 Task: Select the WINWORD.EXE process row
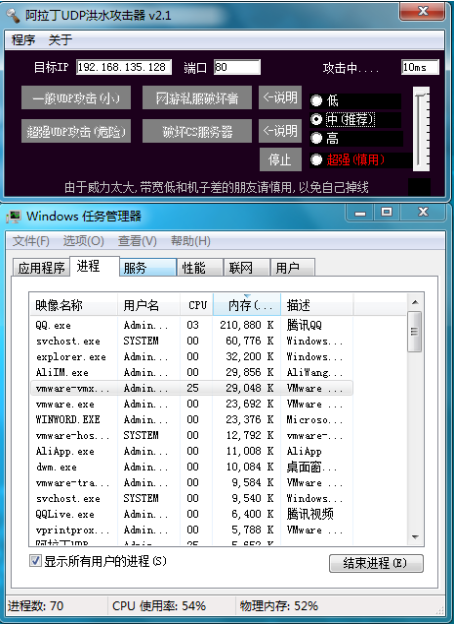[x=192, y=420]
